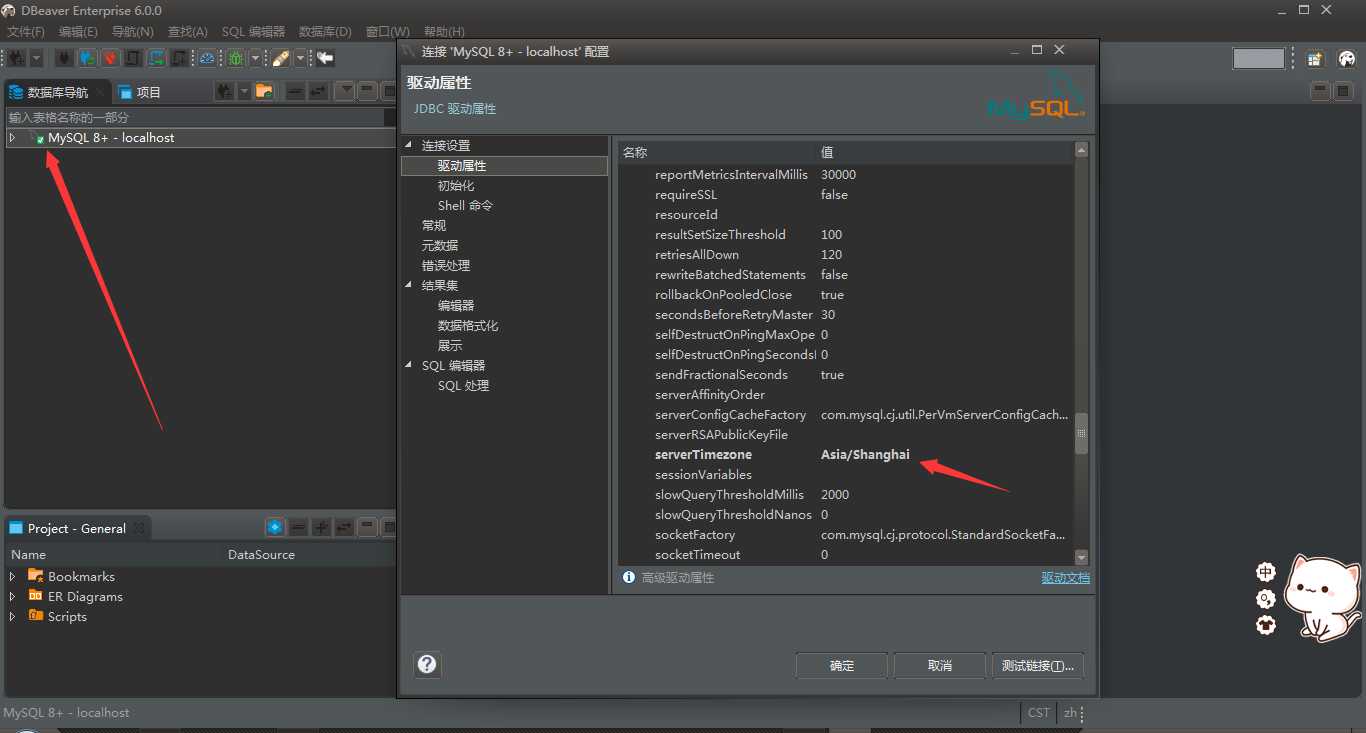Open dropdown beside new connection toolbar icon
The image size is (1366, 733).
36,58
